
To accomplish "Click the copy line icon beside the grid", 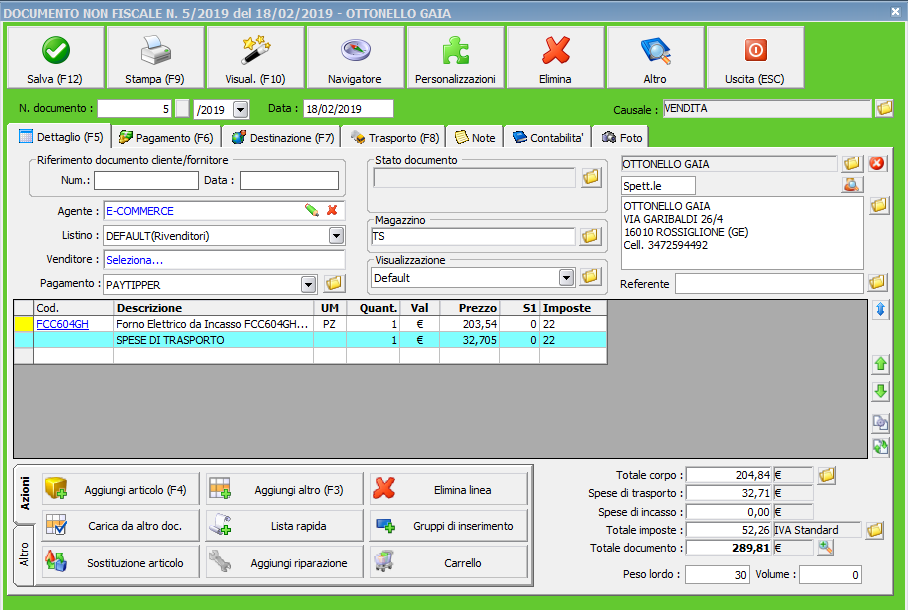I will 880,423.
